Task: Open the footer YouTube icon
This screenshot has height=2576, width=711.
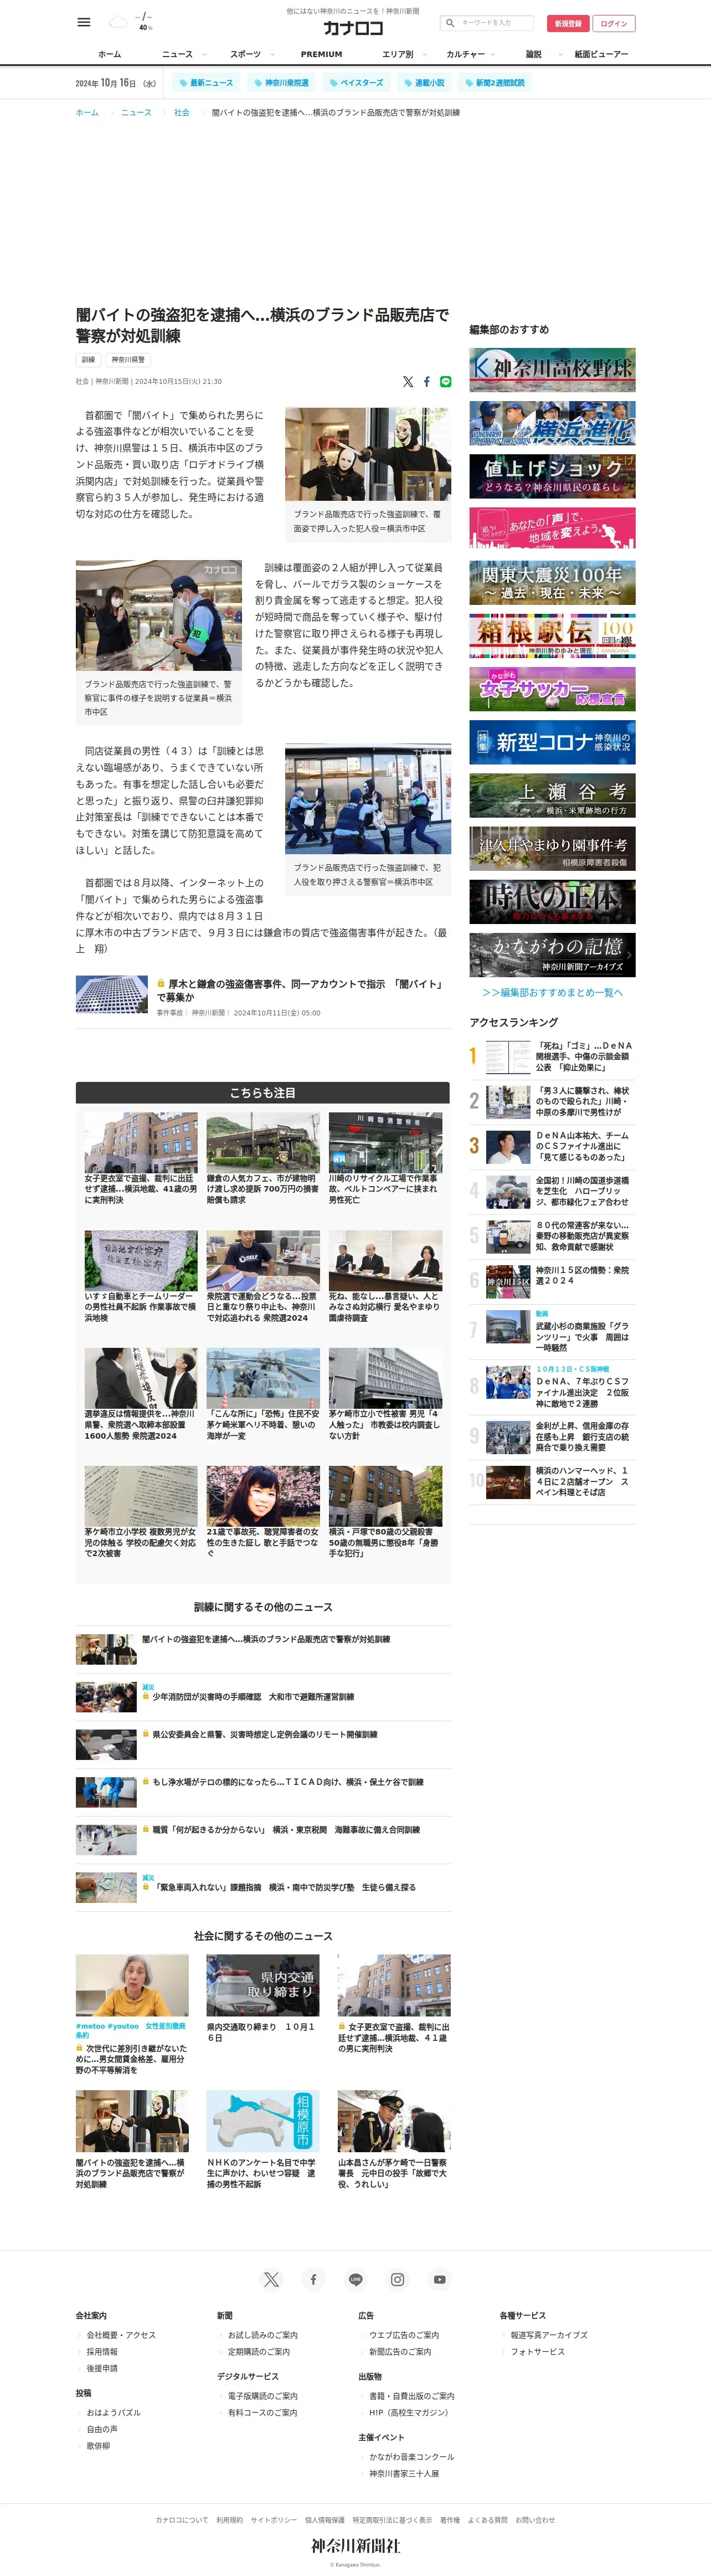Action: pyautogui.click(x=439, y=2279)
